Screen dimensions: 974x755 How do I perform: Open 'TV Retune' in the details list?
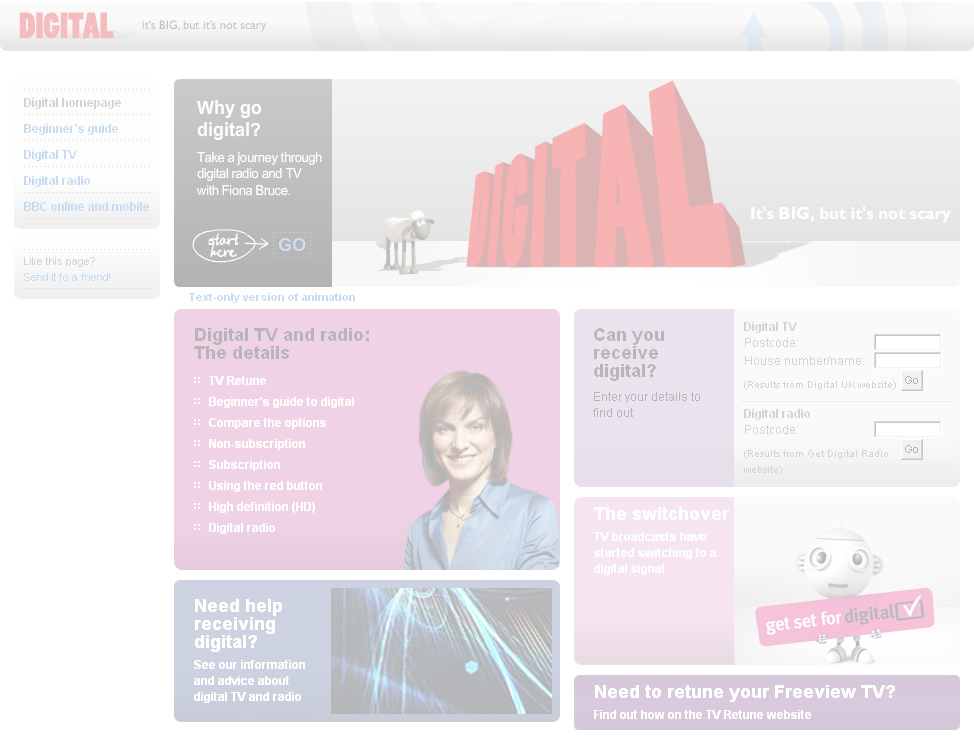click(x=237, y=380)
